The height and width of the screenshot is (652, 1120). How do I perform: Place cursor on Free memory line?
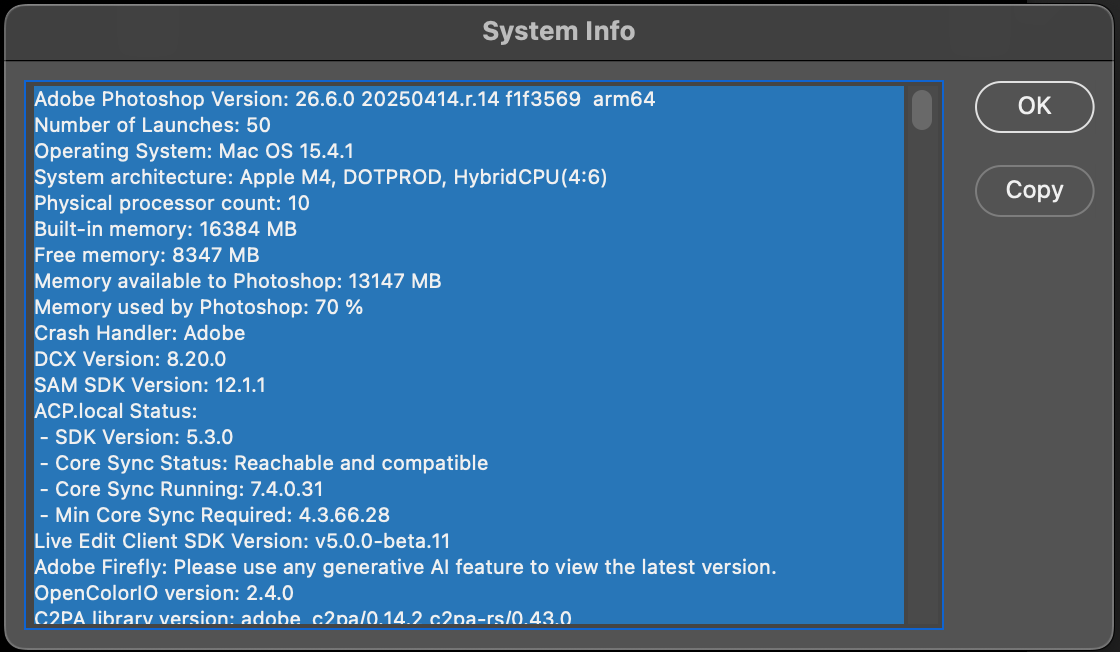pos(147,255)
